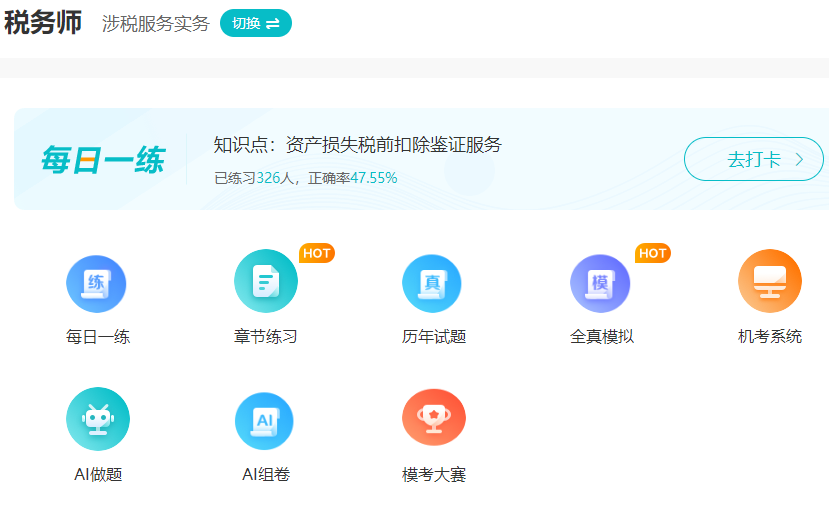Open the 章节练习 chapter practice icon
This screenshot has height=514, width=829.
(x=265, y=283)
